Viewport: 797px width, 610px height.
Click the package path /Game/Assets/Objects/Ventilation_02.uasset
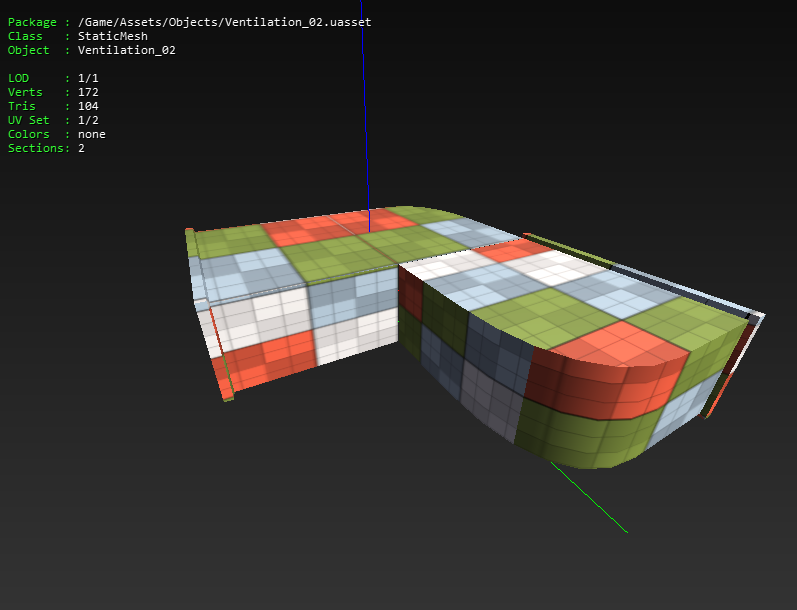click(x=224, y=22)
